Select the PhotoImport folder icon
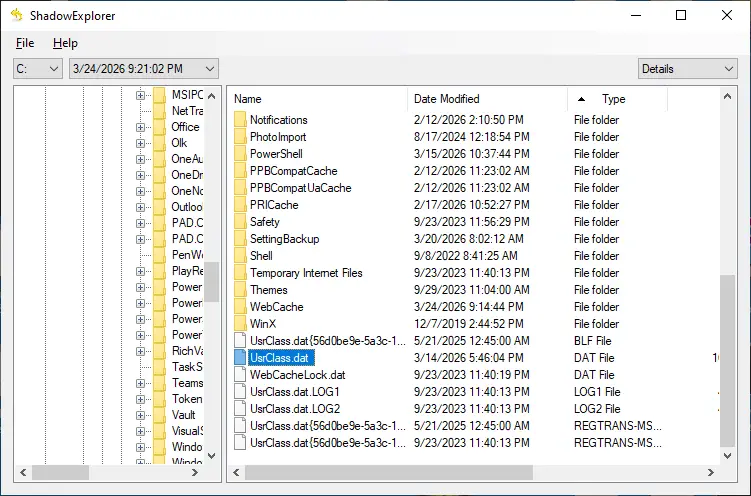Viewport: 751px width, 496px height. point(240,137)
